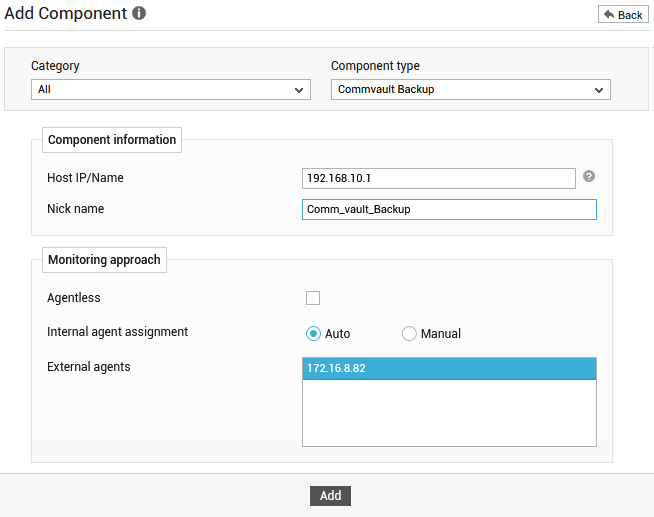Image resolution: width=654 pixels, height=517 pixels.
Task: Click the Component information section header
Action: click(112, 140)
